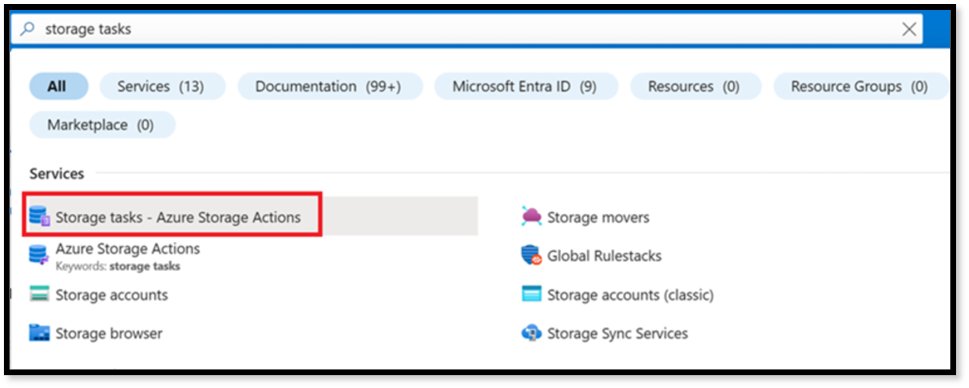Filter results by Services (13)
Image resolution: width=969 pixels, height=388 pixels.
[x=162, y=86]
